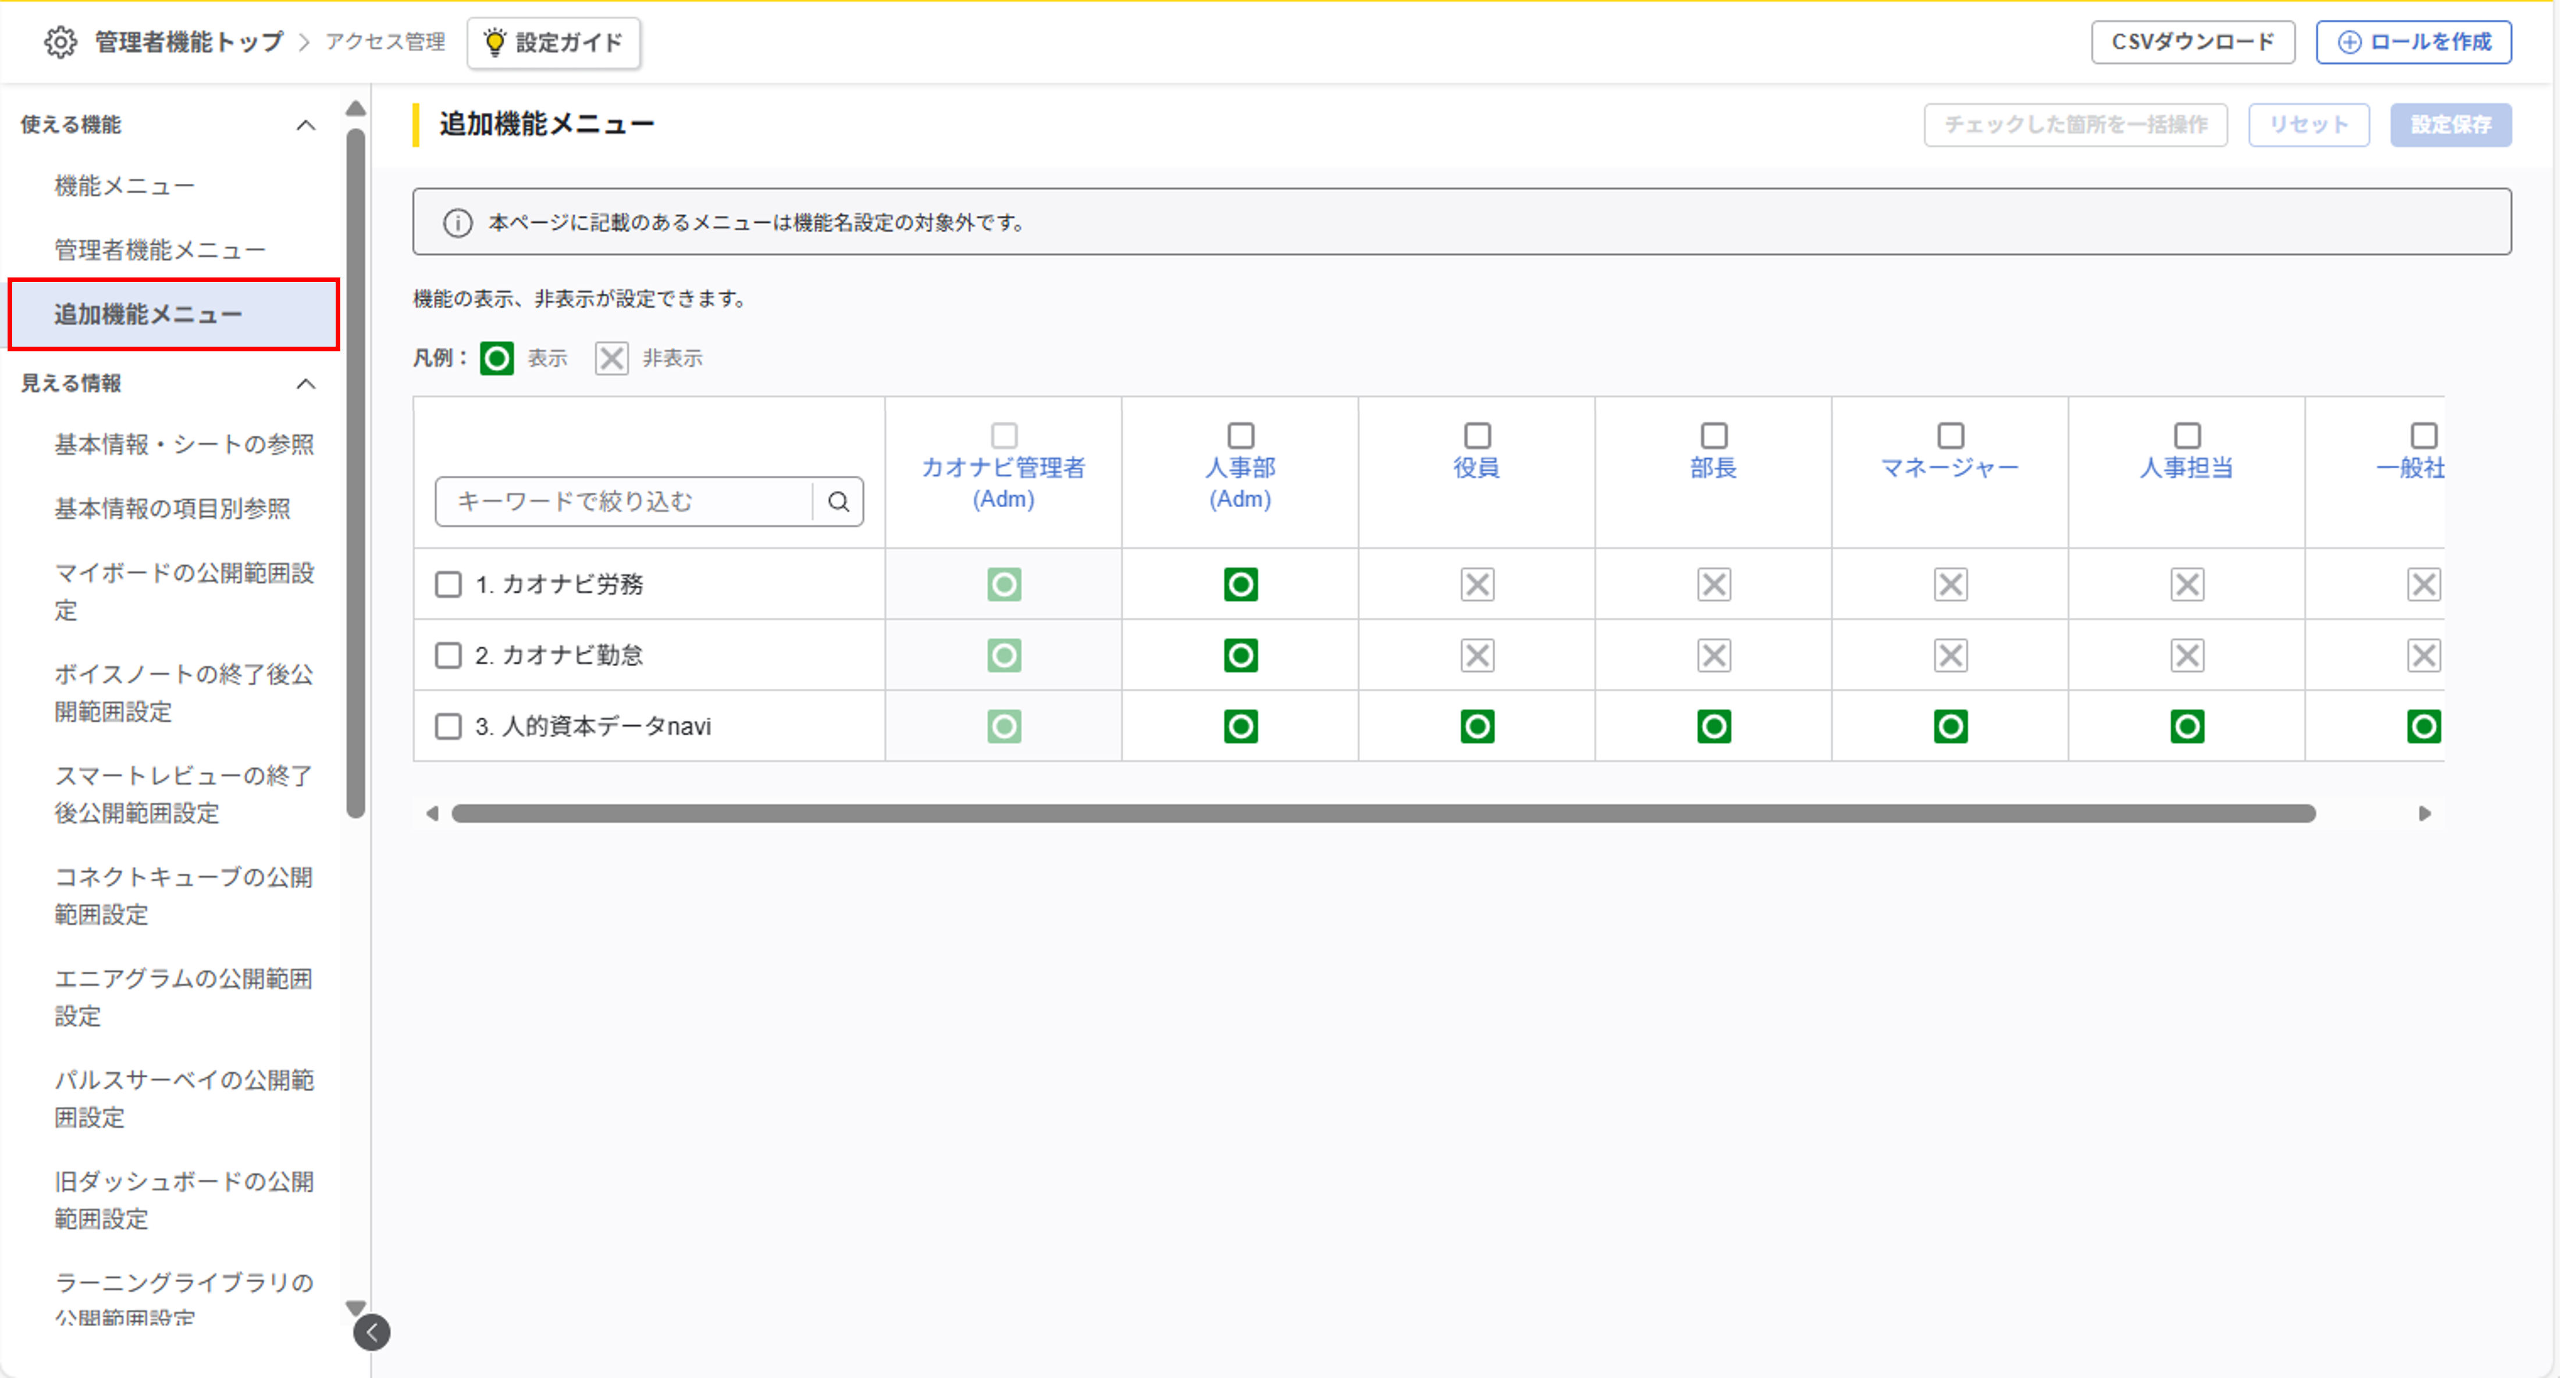Toggle 人事部 visibility for カオナビ労務
This screenshot has height=1378, width=2576.
pos(1240,584)
